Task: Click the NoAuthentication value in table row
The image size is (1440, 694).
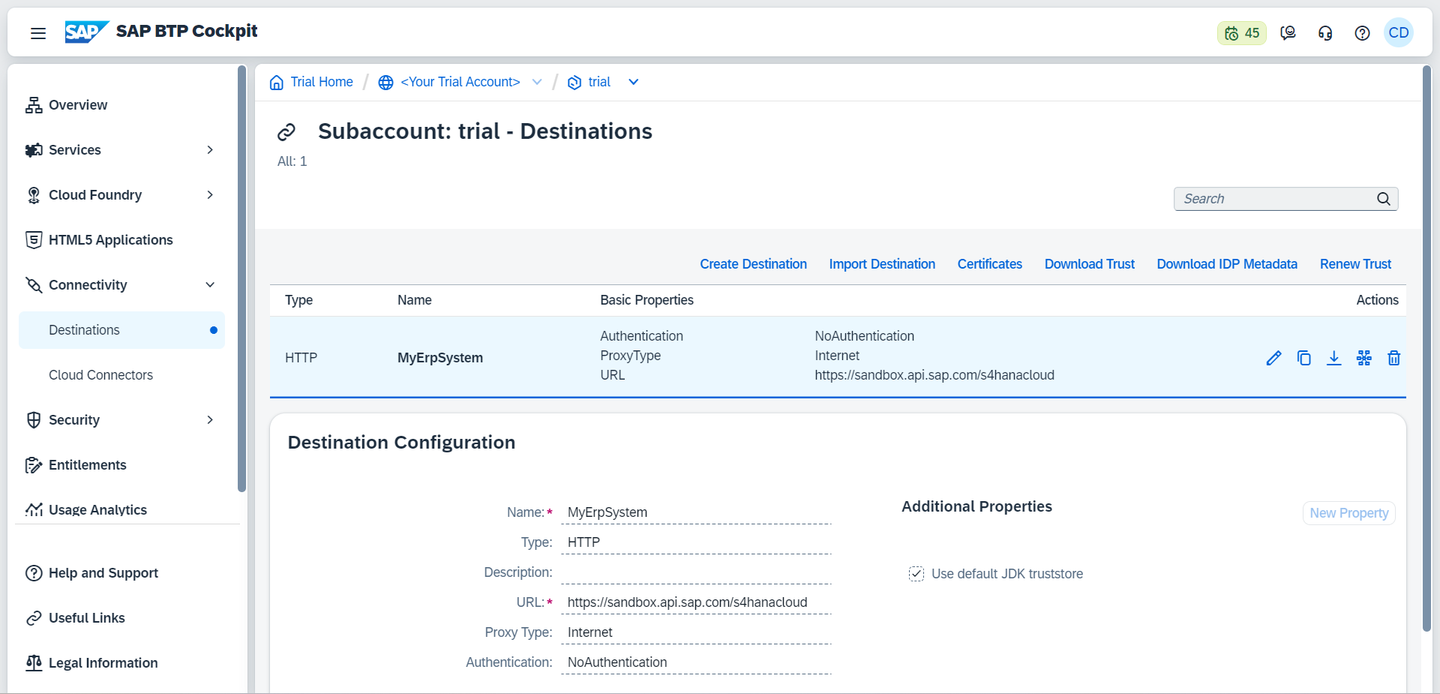Action: (x=865, y=336)
